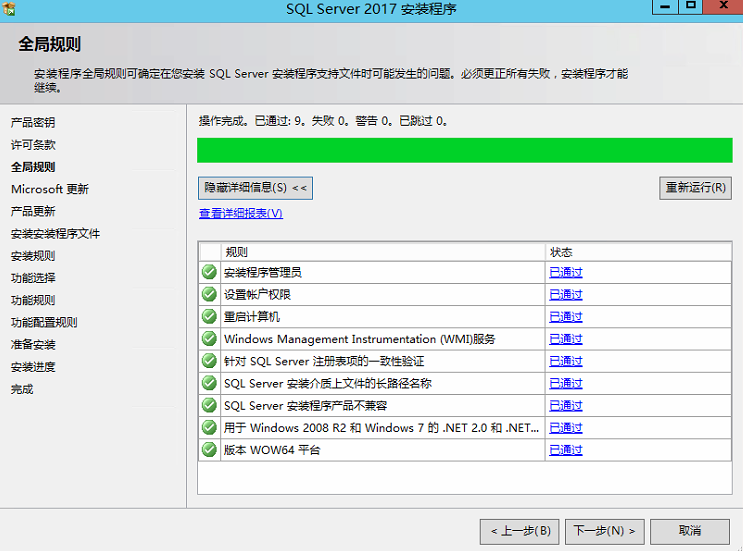Select 全局规则 step in sidebar

pos(33,167)
